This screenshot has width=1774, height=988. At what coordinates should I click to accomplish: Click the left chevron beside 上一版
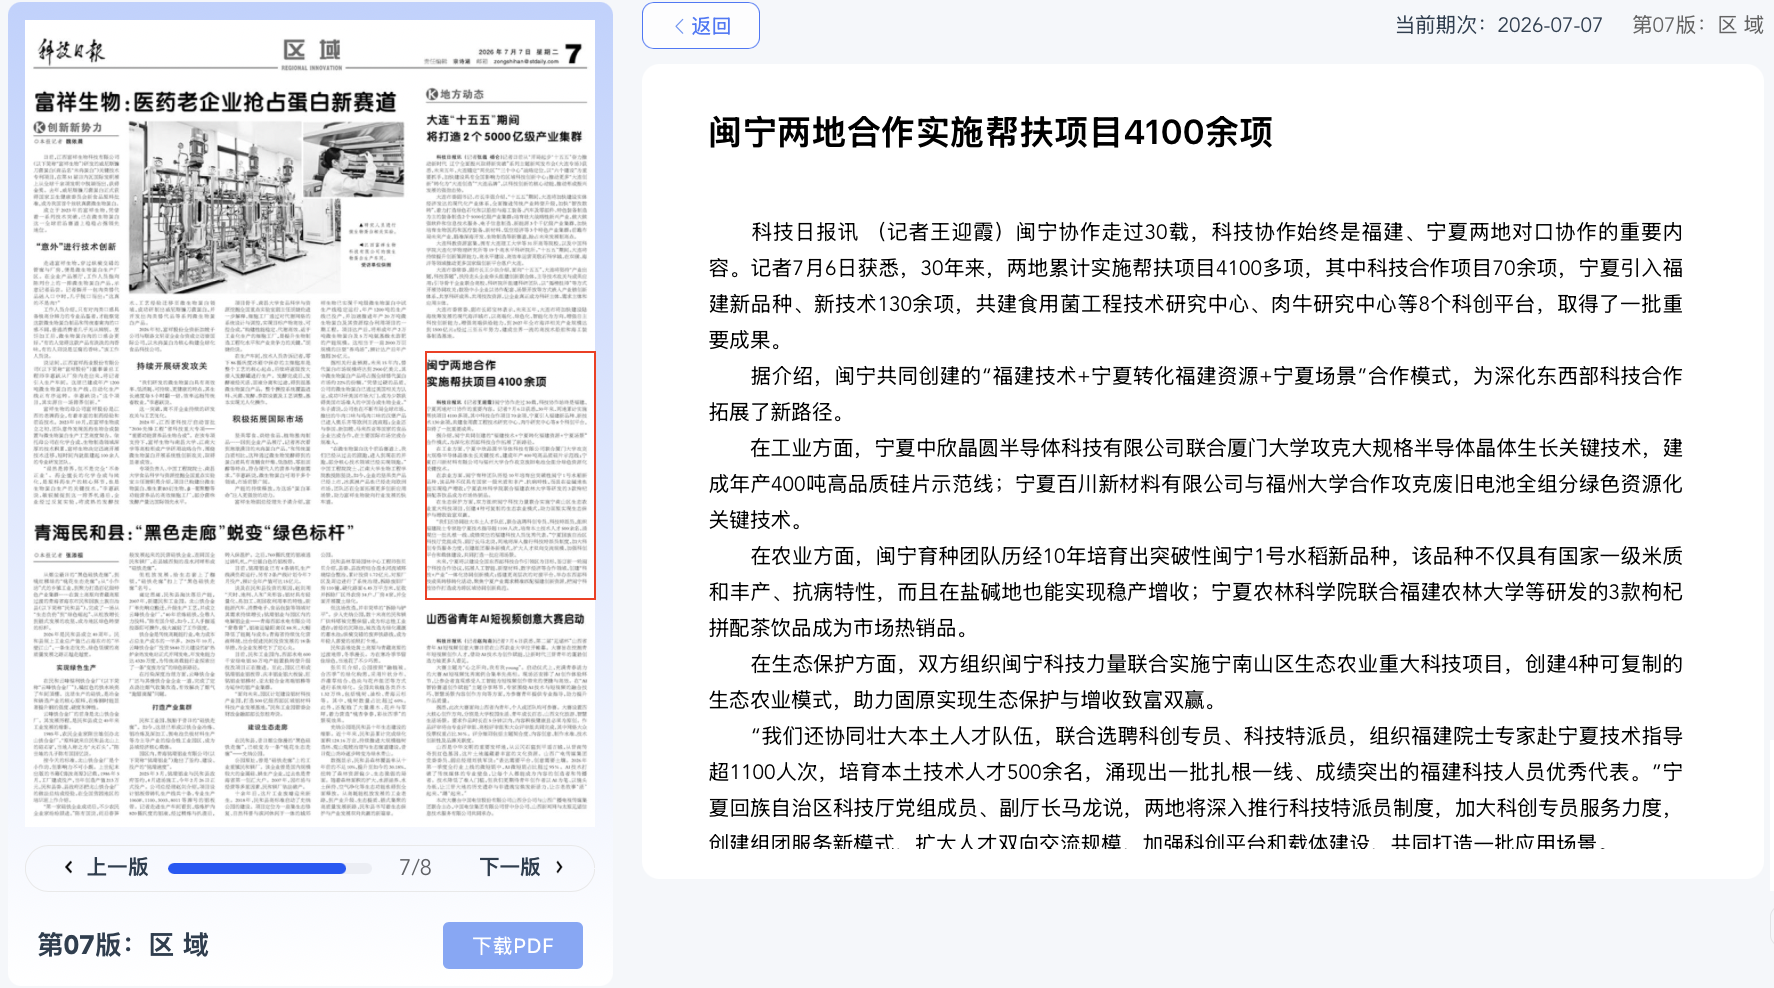click(x=68, y=867)
